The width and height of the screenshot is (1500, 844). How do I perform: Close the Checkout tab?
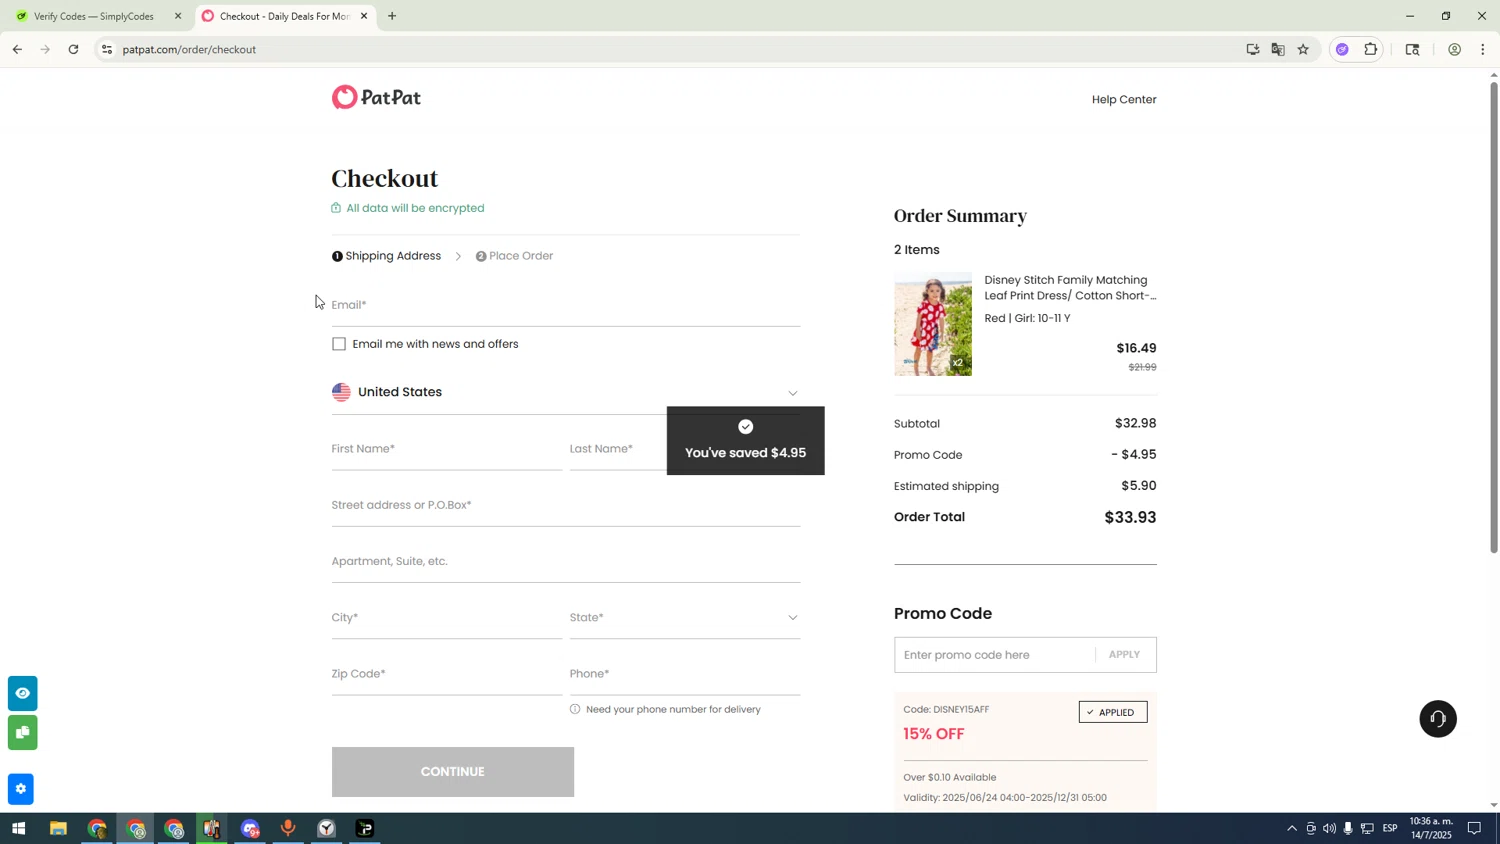[x=364, y=16]
